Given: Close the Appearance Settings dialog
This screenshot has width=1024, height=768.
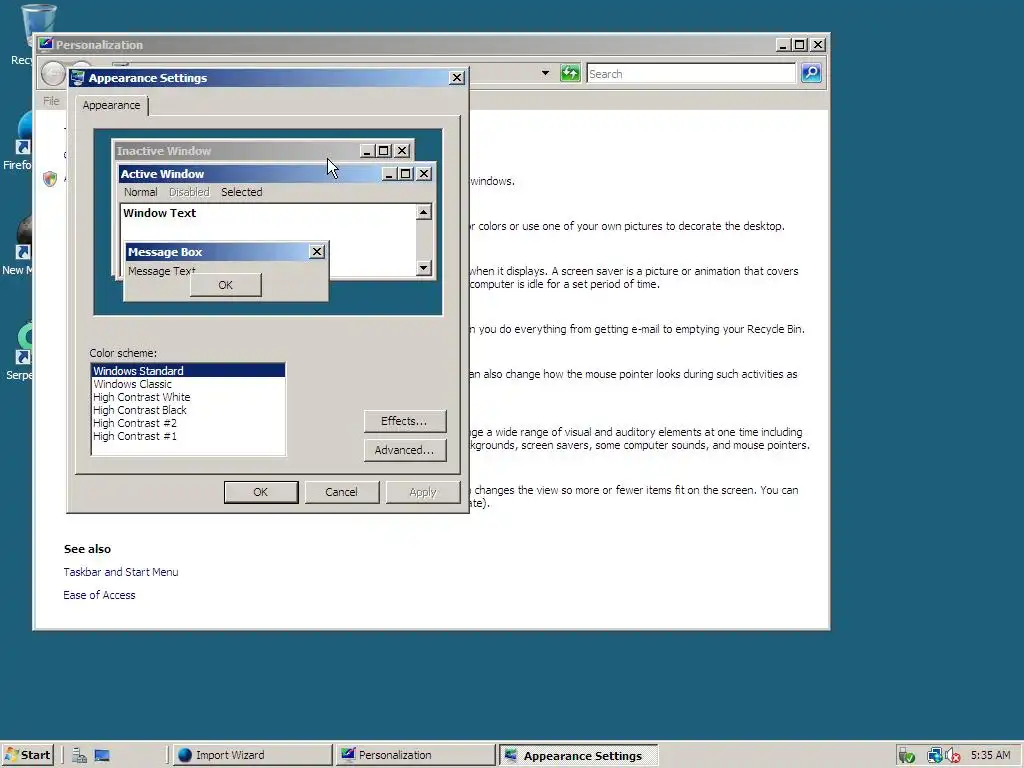Looking at the screenshot, I should click(x=457, y=78).
